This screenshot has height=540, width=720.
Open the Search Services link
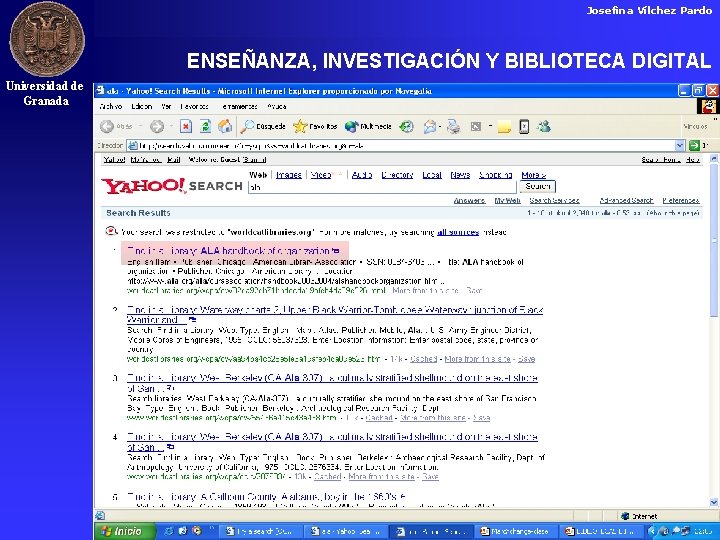pyautogui.click(x=554, y=201)
